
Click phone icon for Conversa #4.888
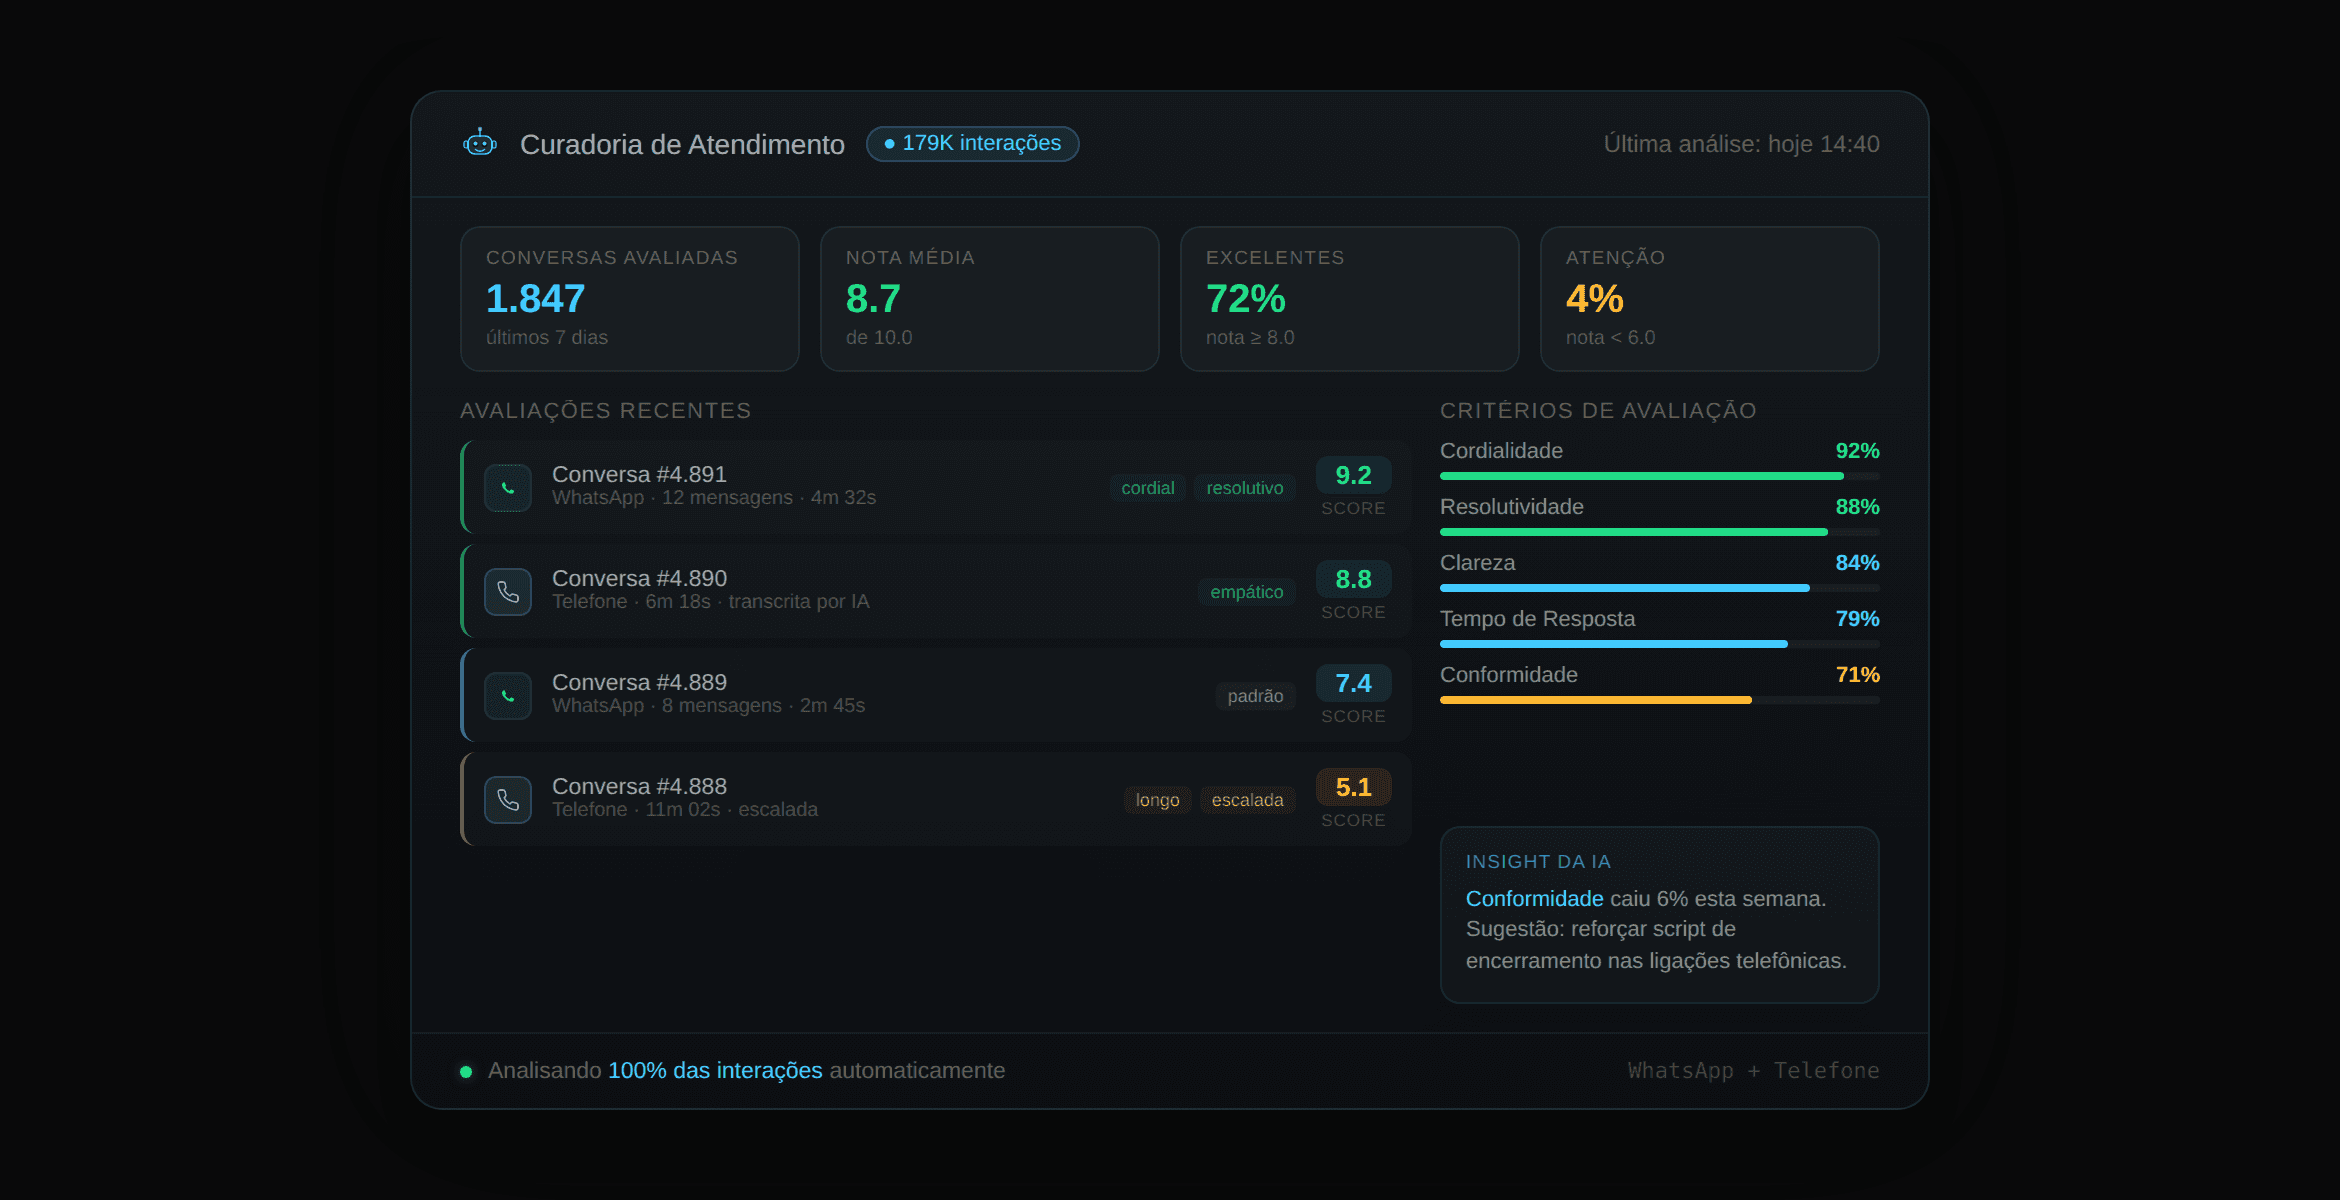tap(508, 800)
